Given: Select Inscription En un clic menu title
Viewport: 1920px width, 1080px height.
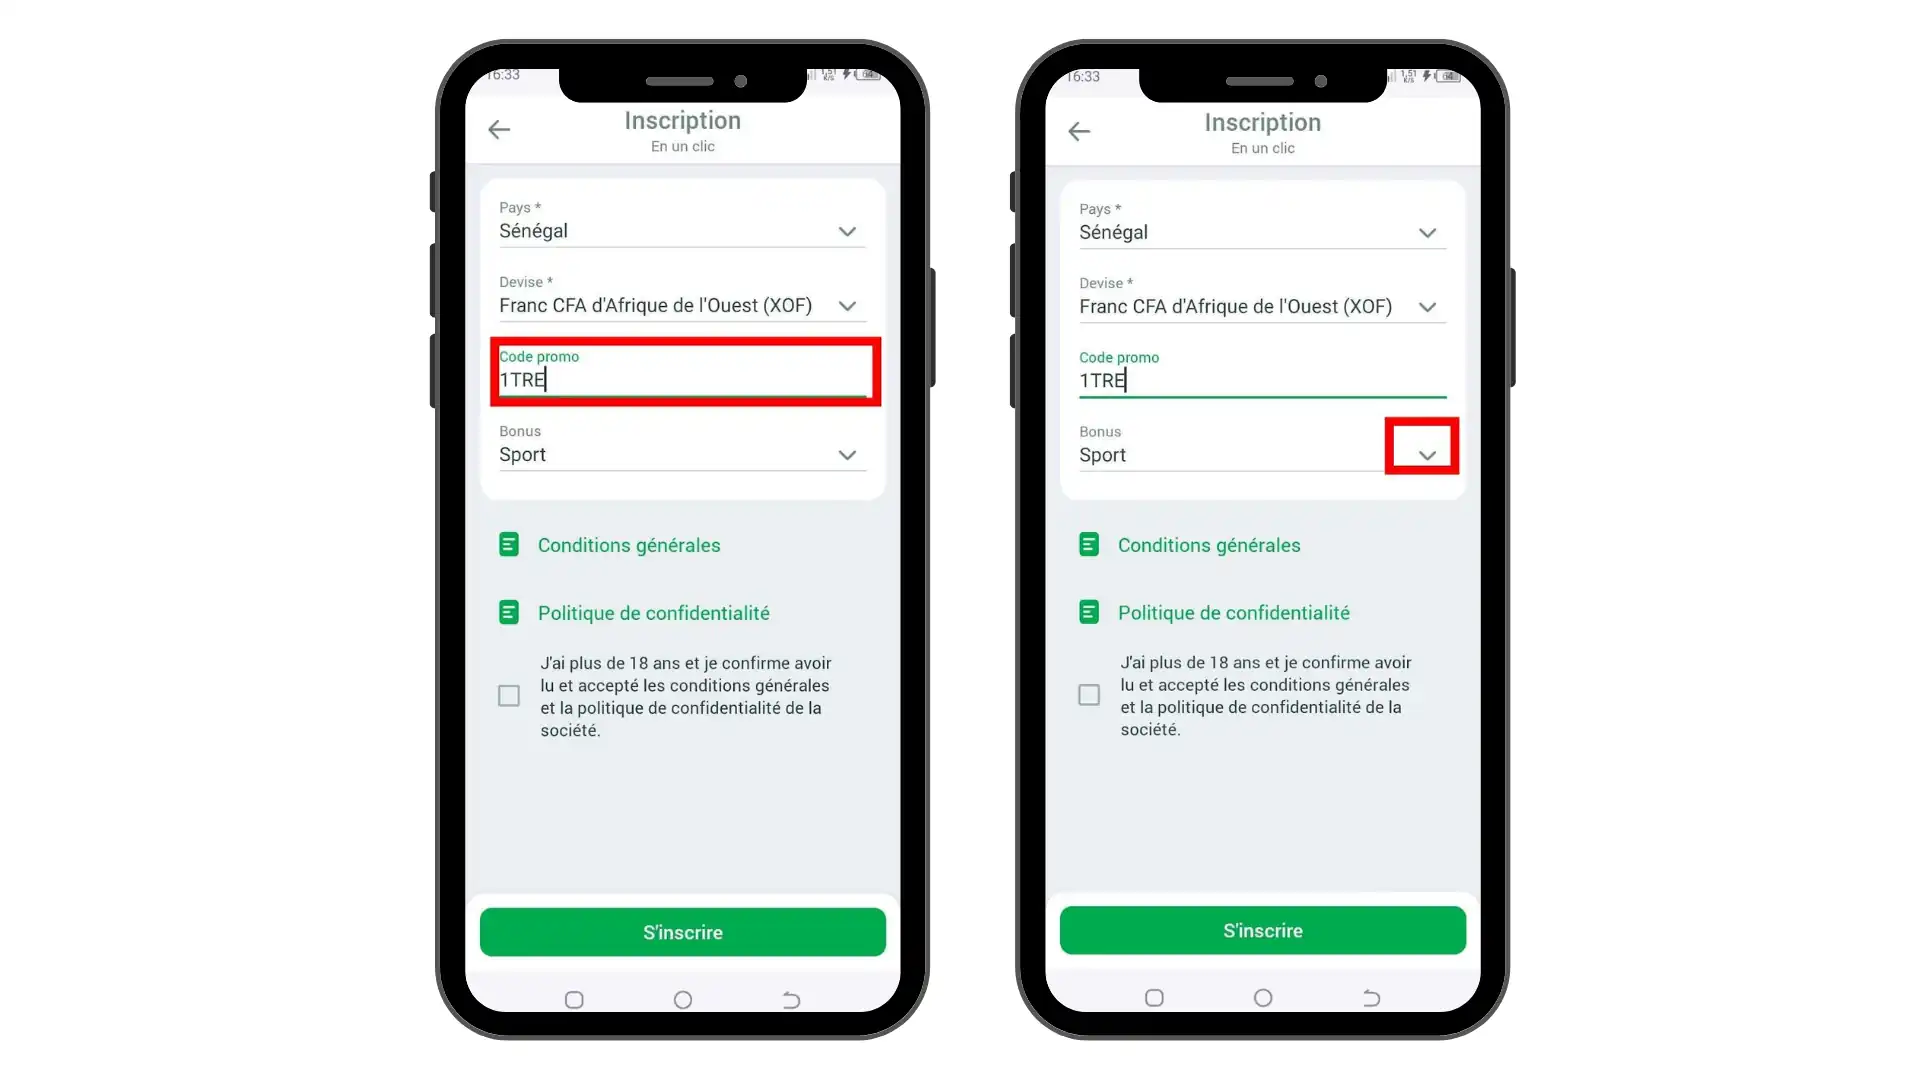Looking at the screenshot, I should coord(683,129).
